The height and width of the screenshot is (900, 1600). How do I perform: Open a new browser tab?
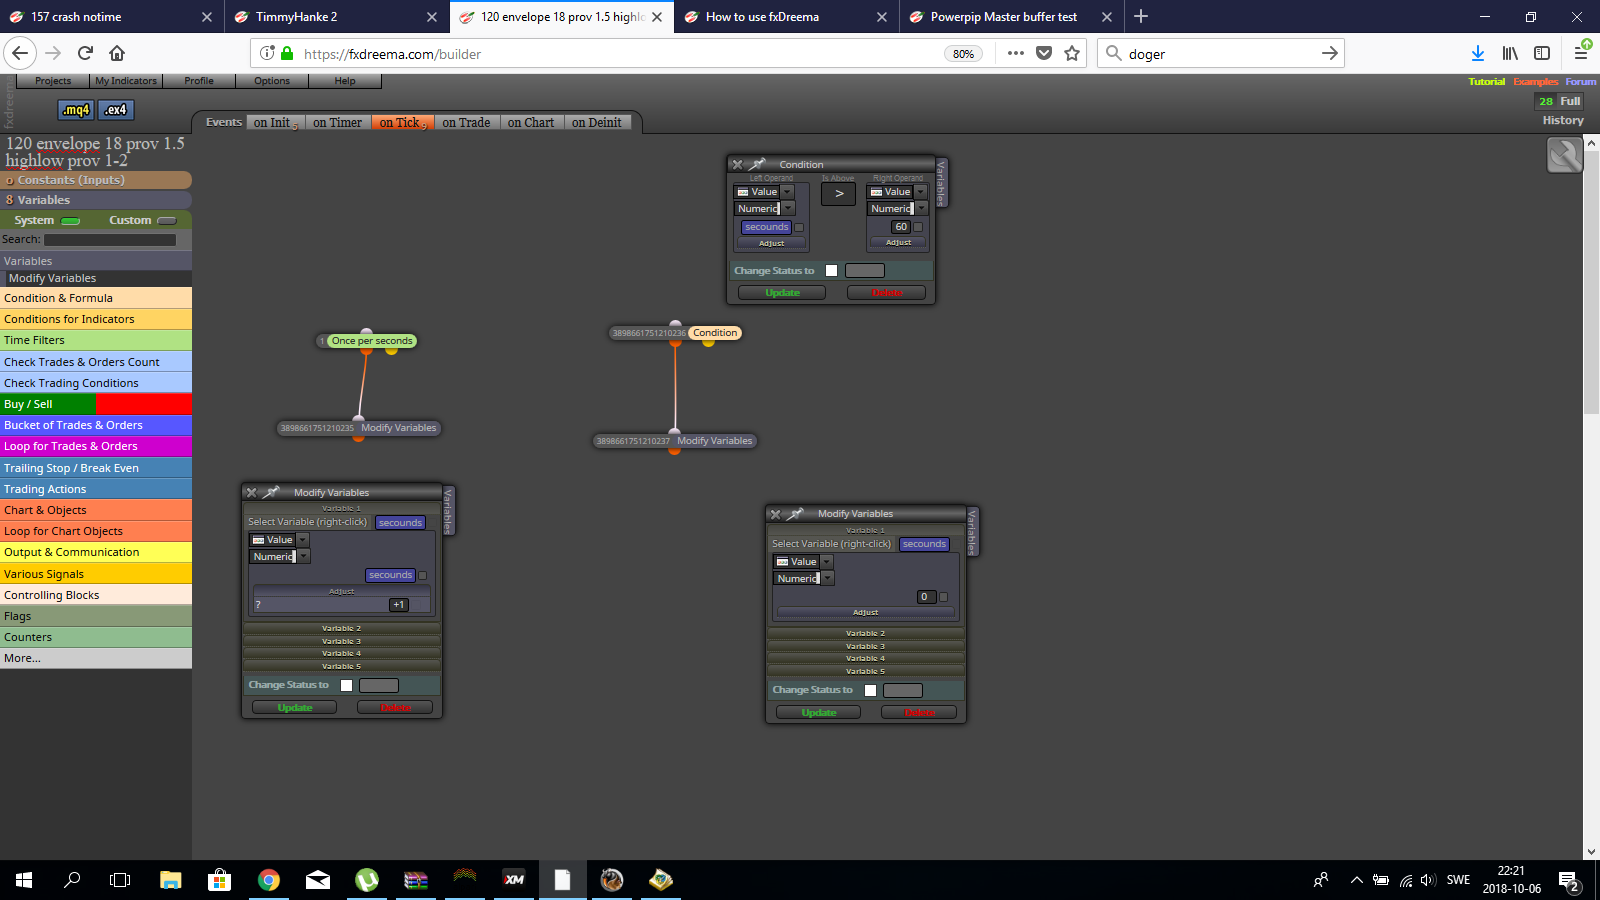(x=1141, y=16)
